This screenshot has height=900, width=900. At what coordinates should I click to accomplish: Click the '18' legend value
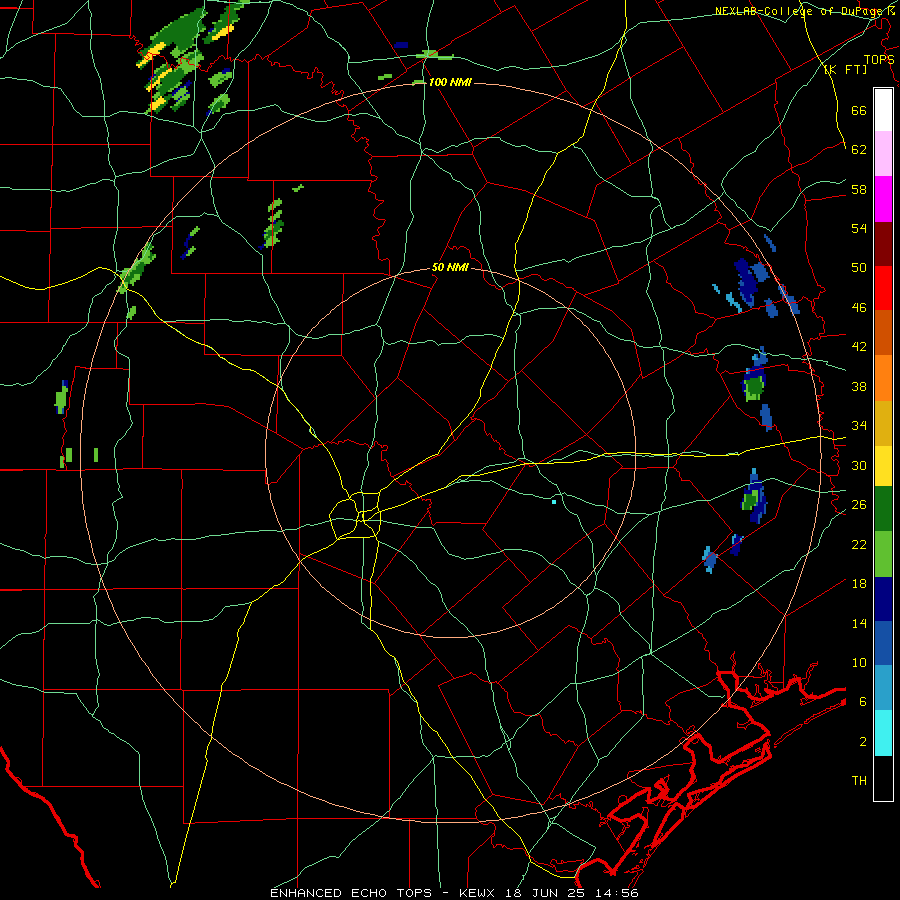tap(859, 583)
